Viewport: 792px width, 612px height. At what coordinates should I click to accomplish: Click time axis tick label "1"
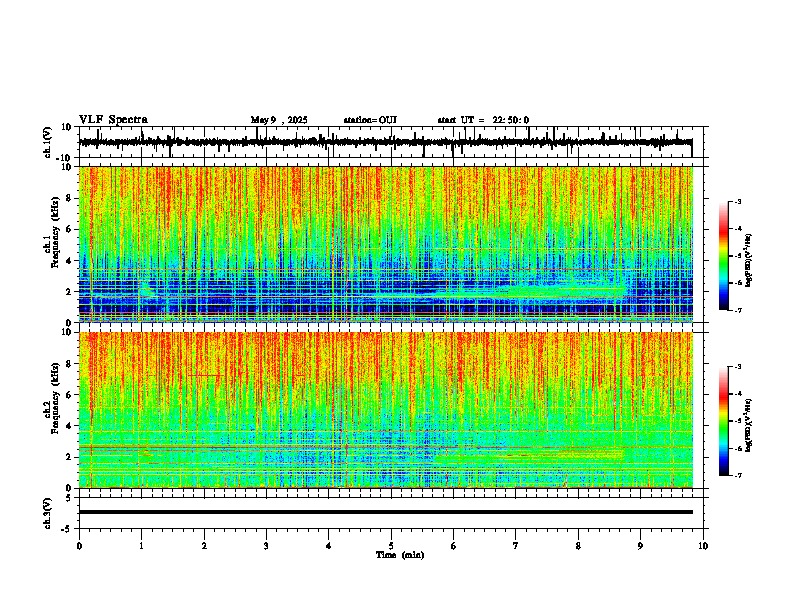point(141,546)
